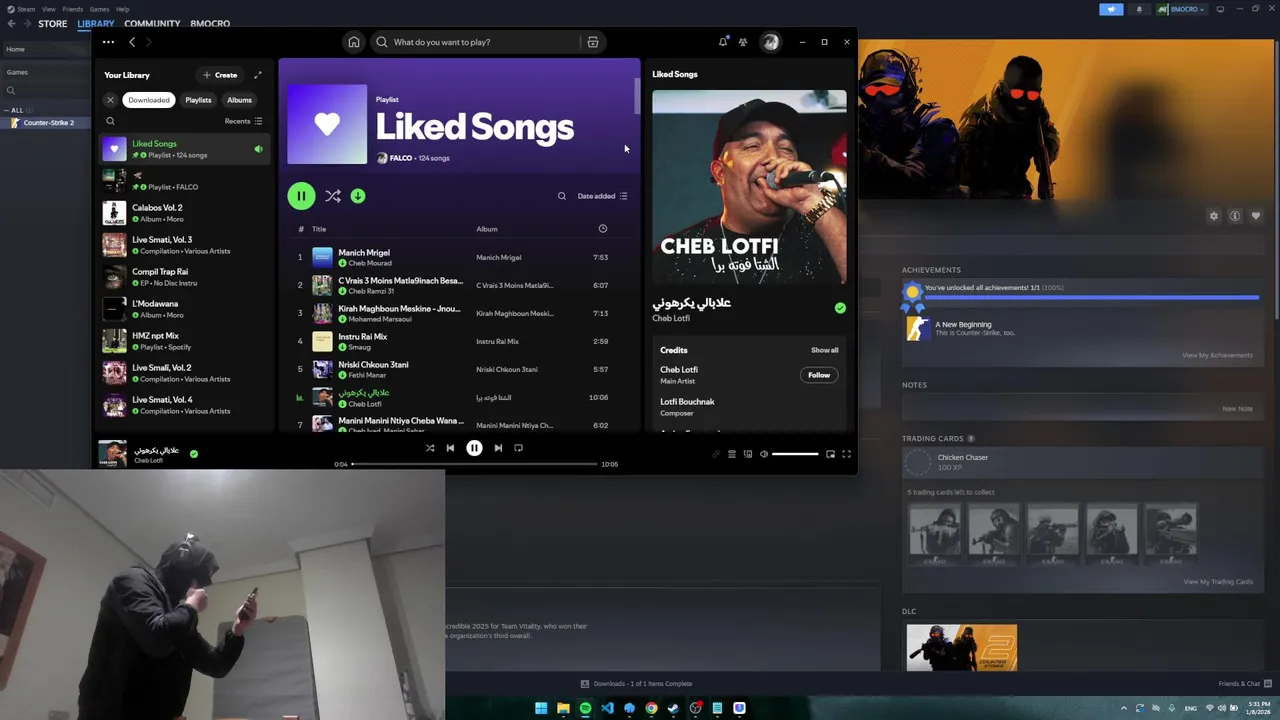Clear the library filters with X
The image size is (1280, 720).
pos(111,100)
